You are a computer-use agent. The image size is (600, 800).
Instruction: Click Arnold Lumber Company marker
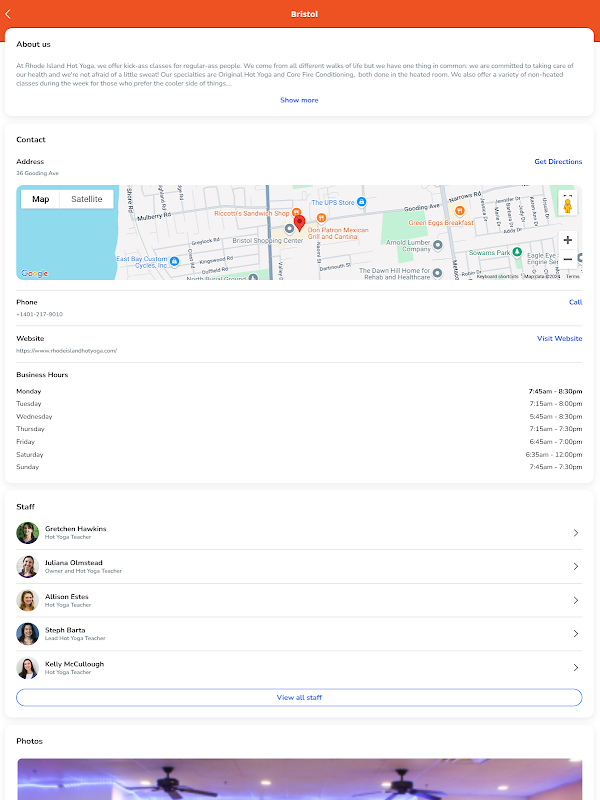437,246
